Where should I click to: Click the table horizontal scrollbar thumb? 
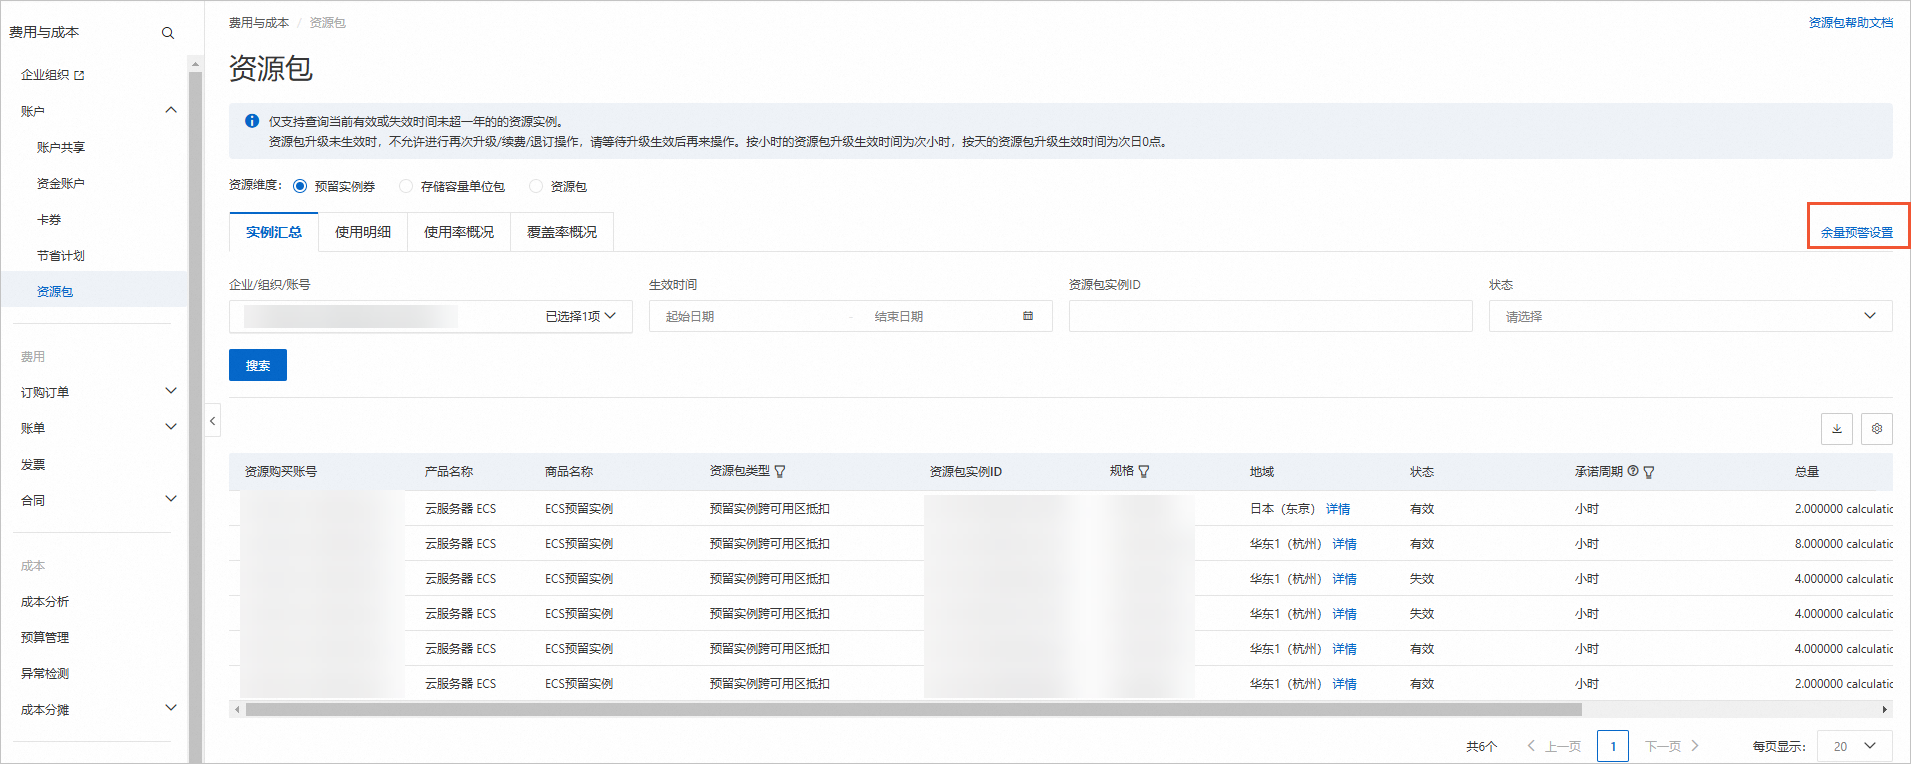pos(914,710)
